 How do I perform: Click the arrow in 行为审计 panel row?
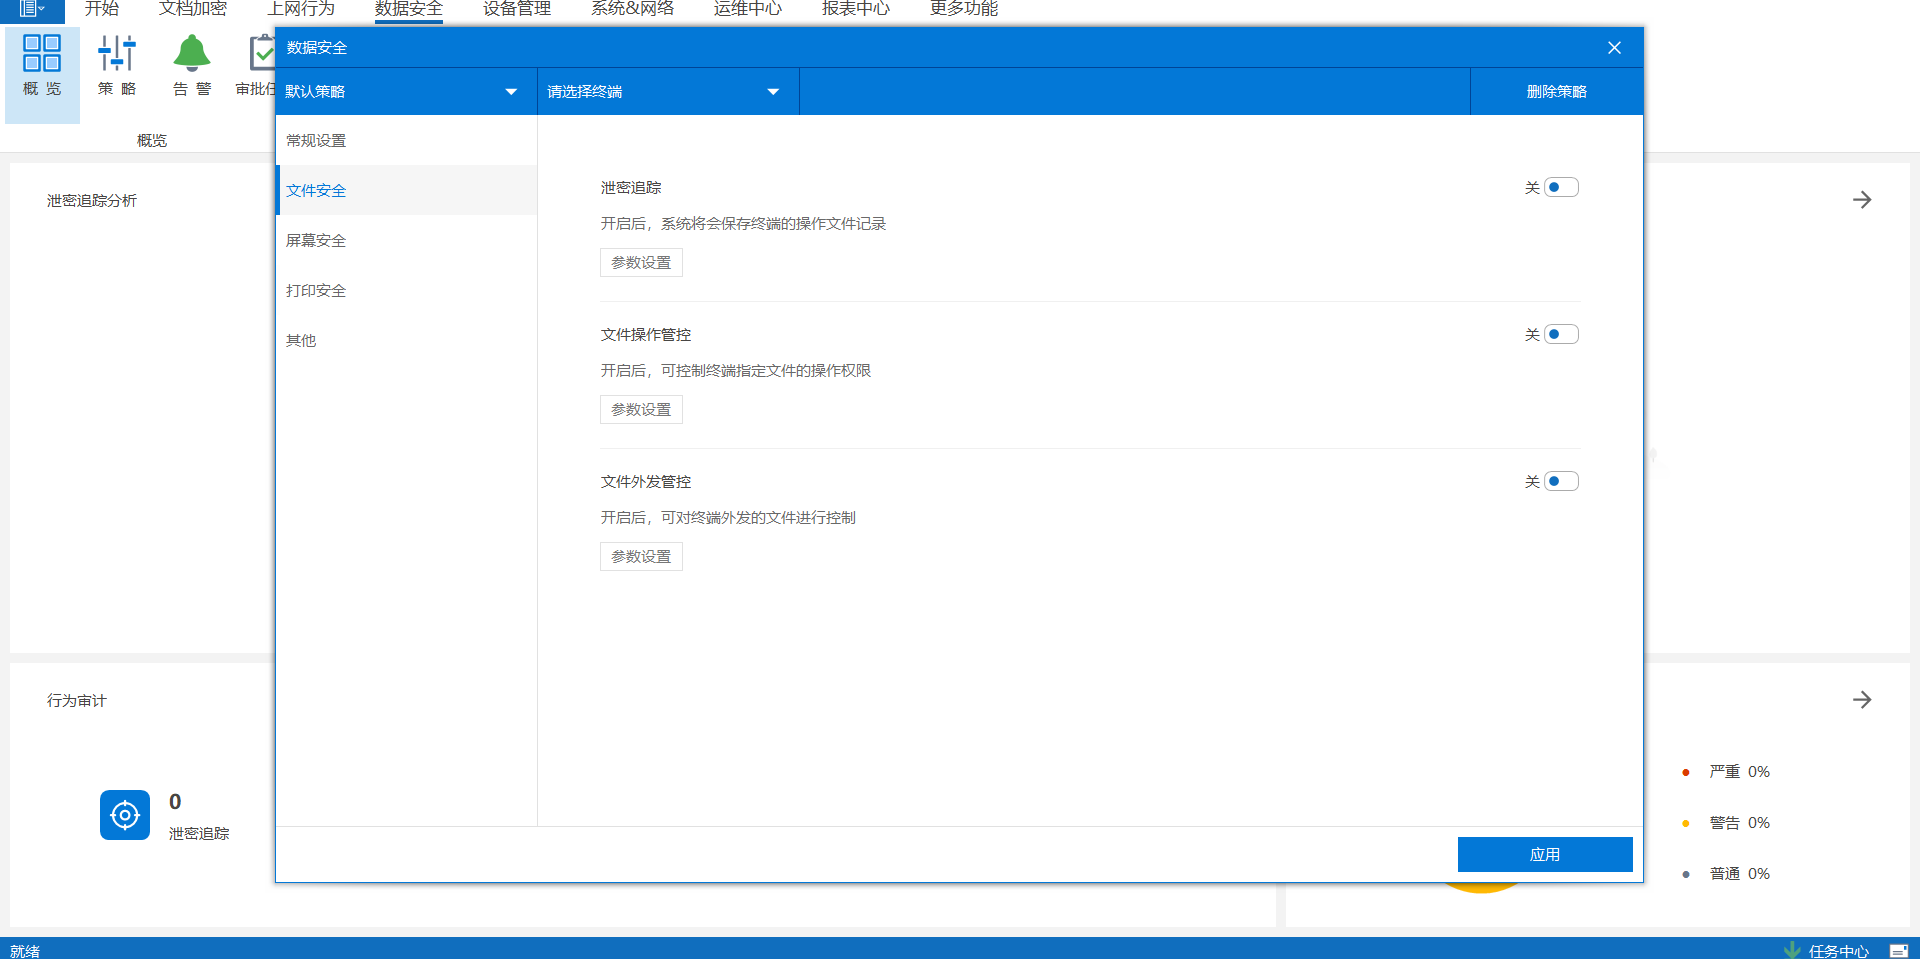tap(1861, 700)
